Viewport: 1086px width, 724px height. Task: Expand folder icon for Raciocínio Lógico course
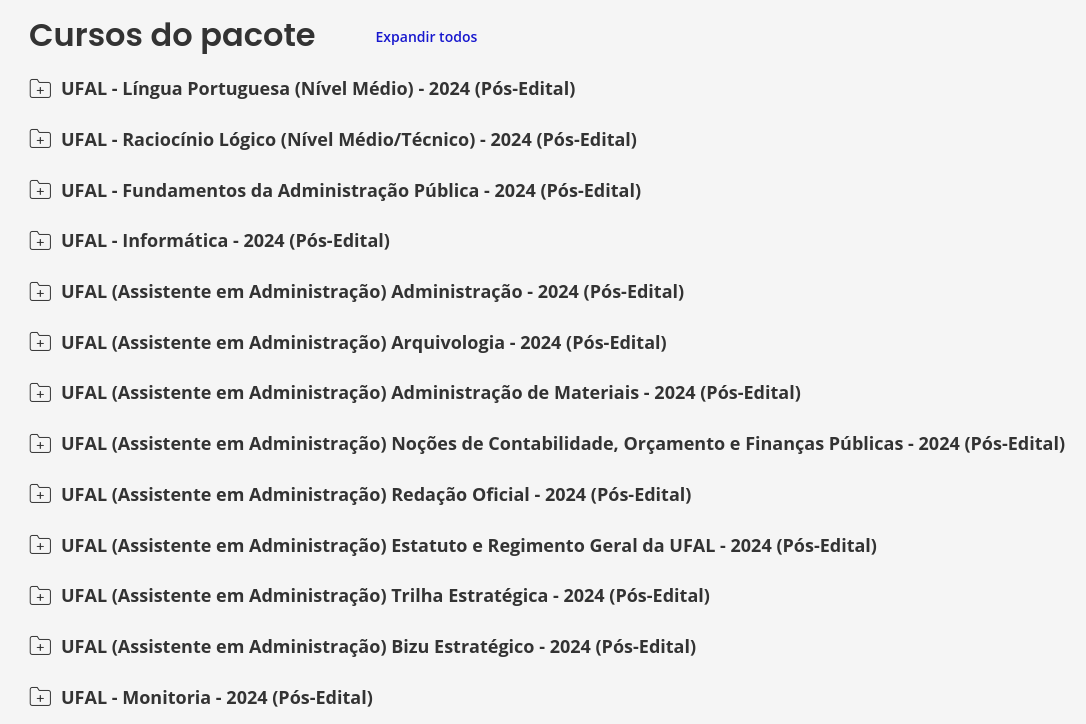(40, 139)
